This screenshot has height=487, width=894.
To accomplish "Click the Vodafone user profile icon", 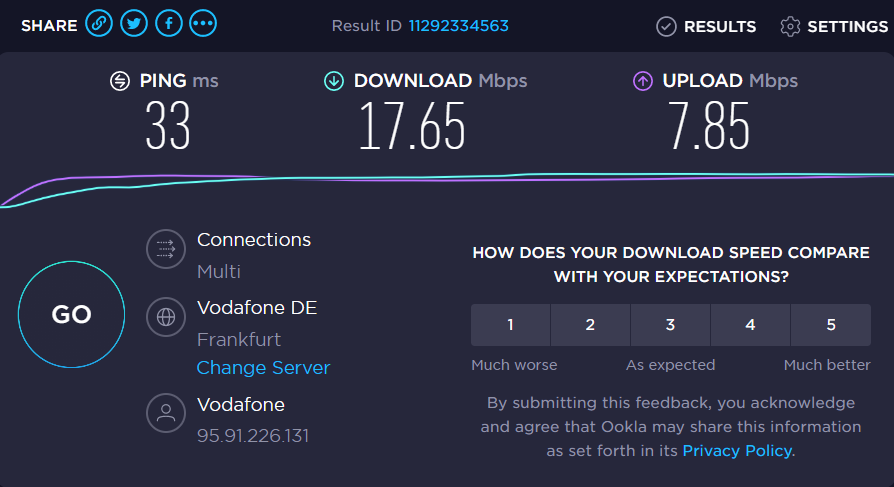I will pyautogui.click(x=166, y=412).
